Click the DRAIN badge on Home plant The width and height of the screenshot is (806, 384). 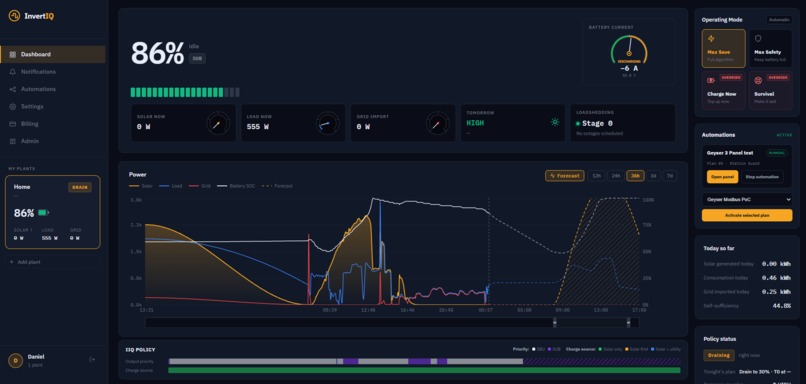[80, 188]
